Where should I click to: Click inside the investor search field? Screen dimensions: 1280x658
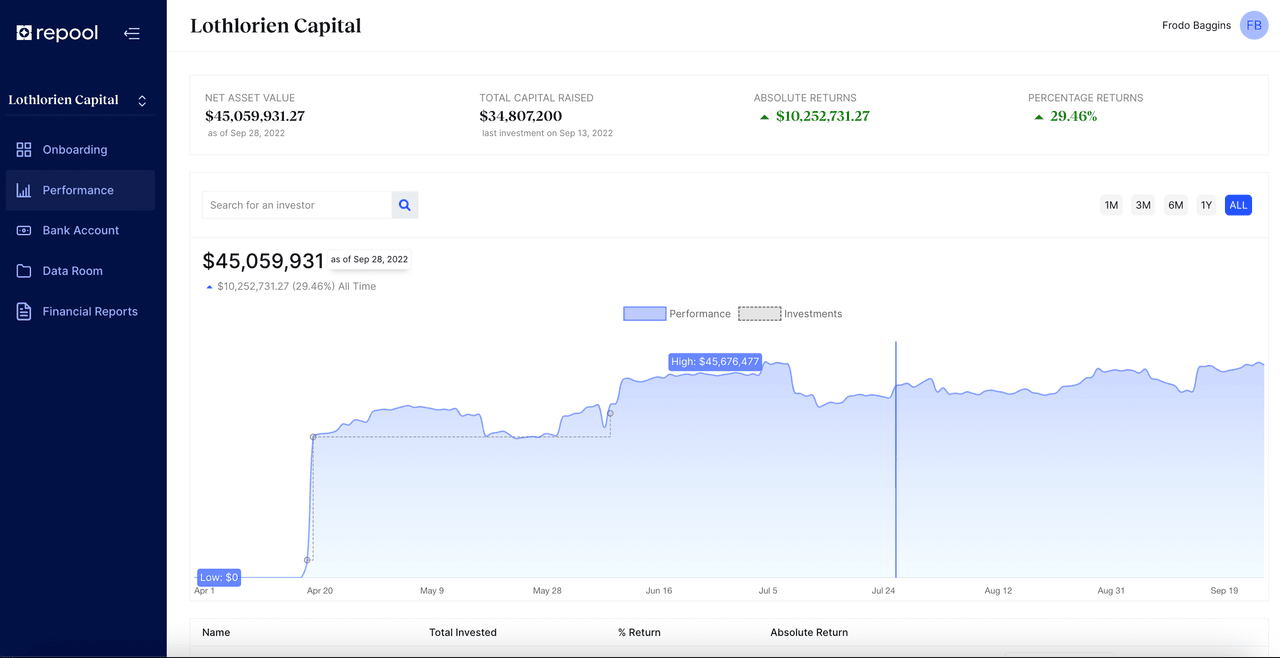(295, 204)
